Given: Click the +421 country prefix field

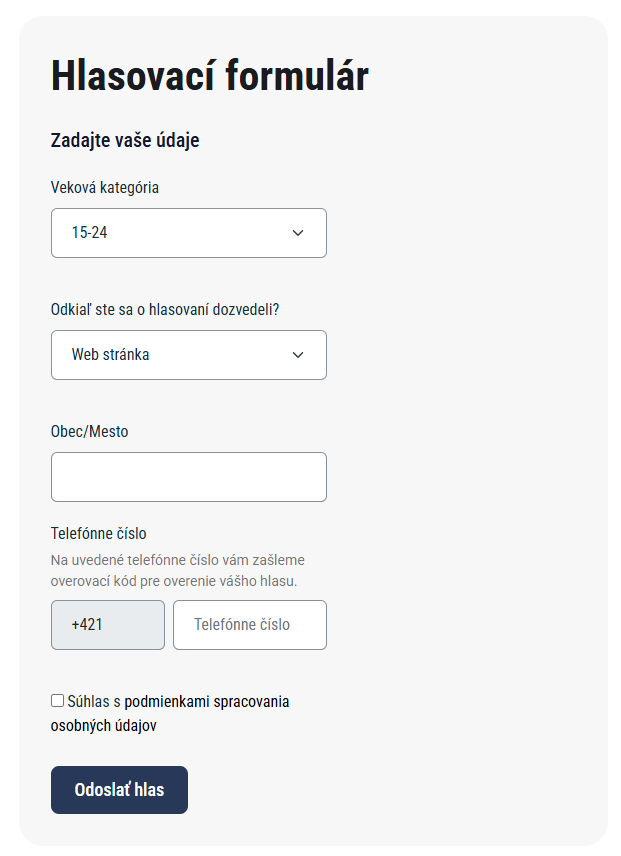Looking at the screenshot, I should (x=108, y=625).
